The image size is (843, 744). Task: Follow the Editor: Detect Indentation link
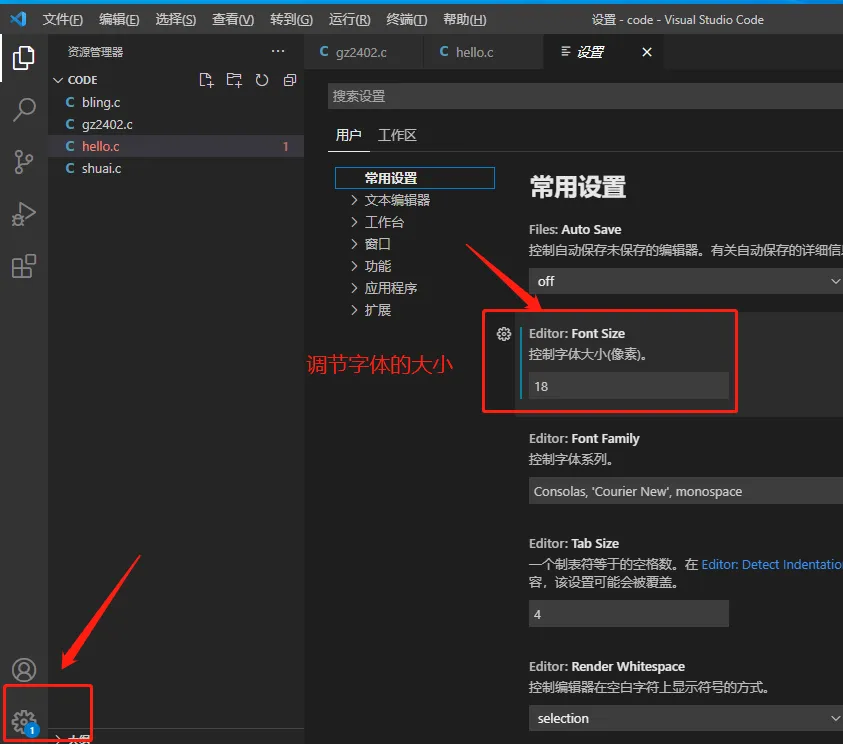pyautogui.click(x=772, y=564)
